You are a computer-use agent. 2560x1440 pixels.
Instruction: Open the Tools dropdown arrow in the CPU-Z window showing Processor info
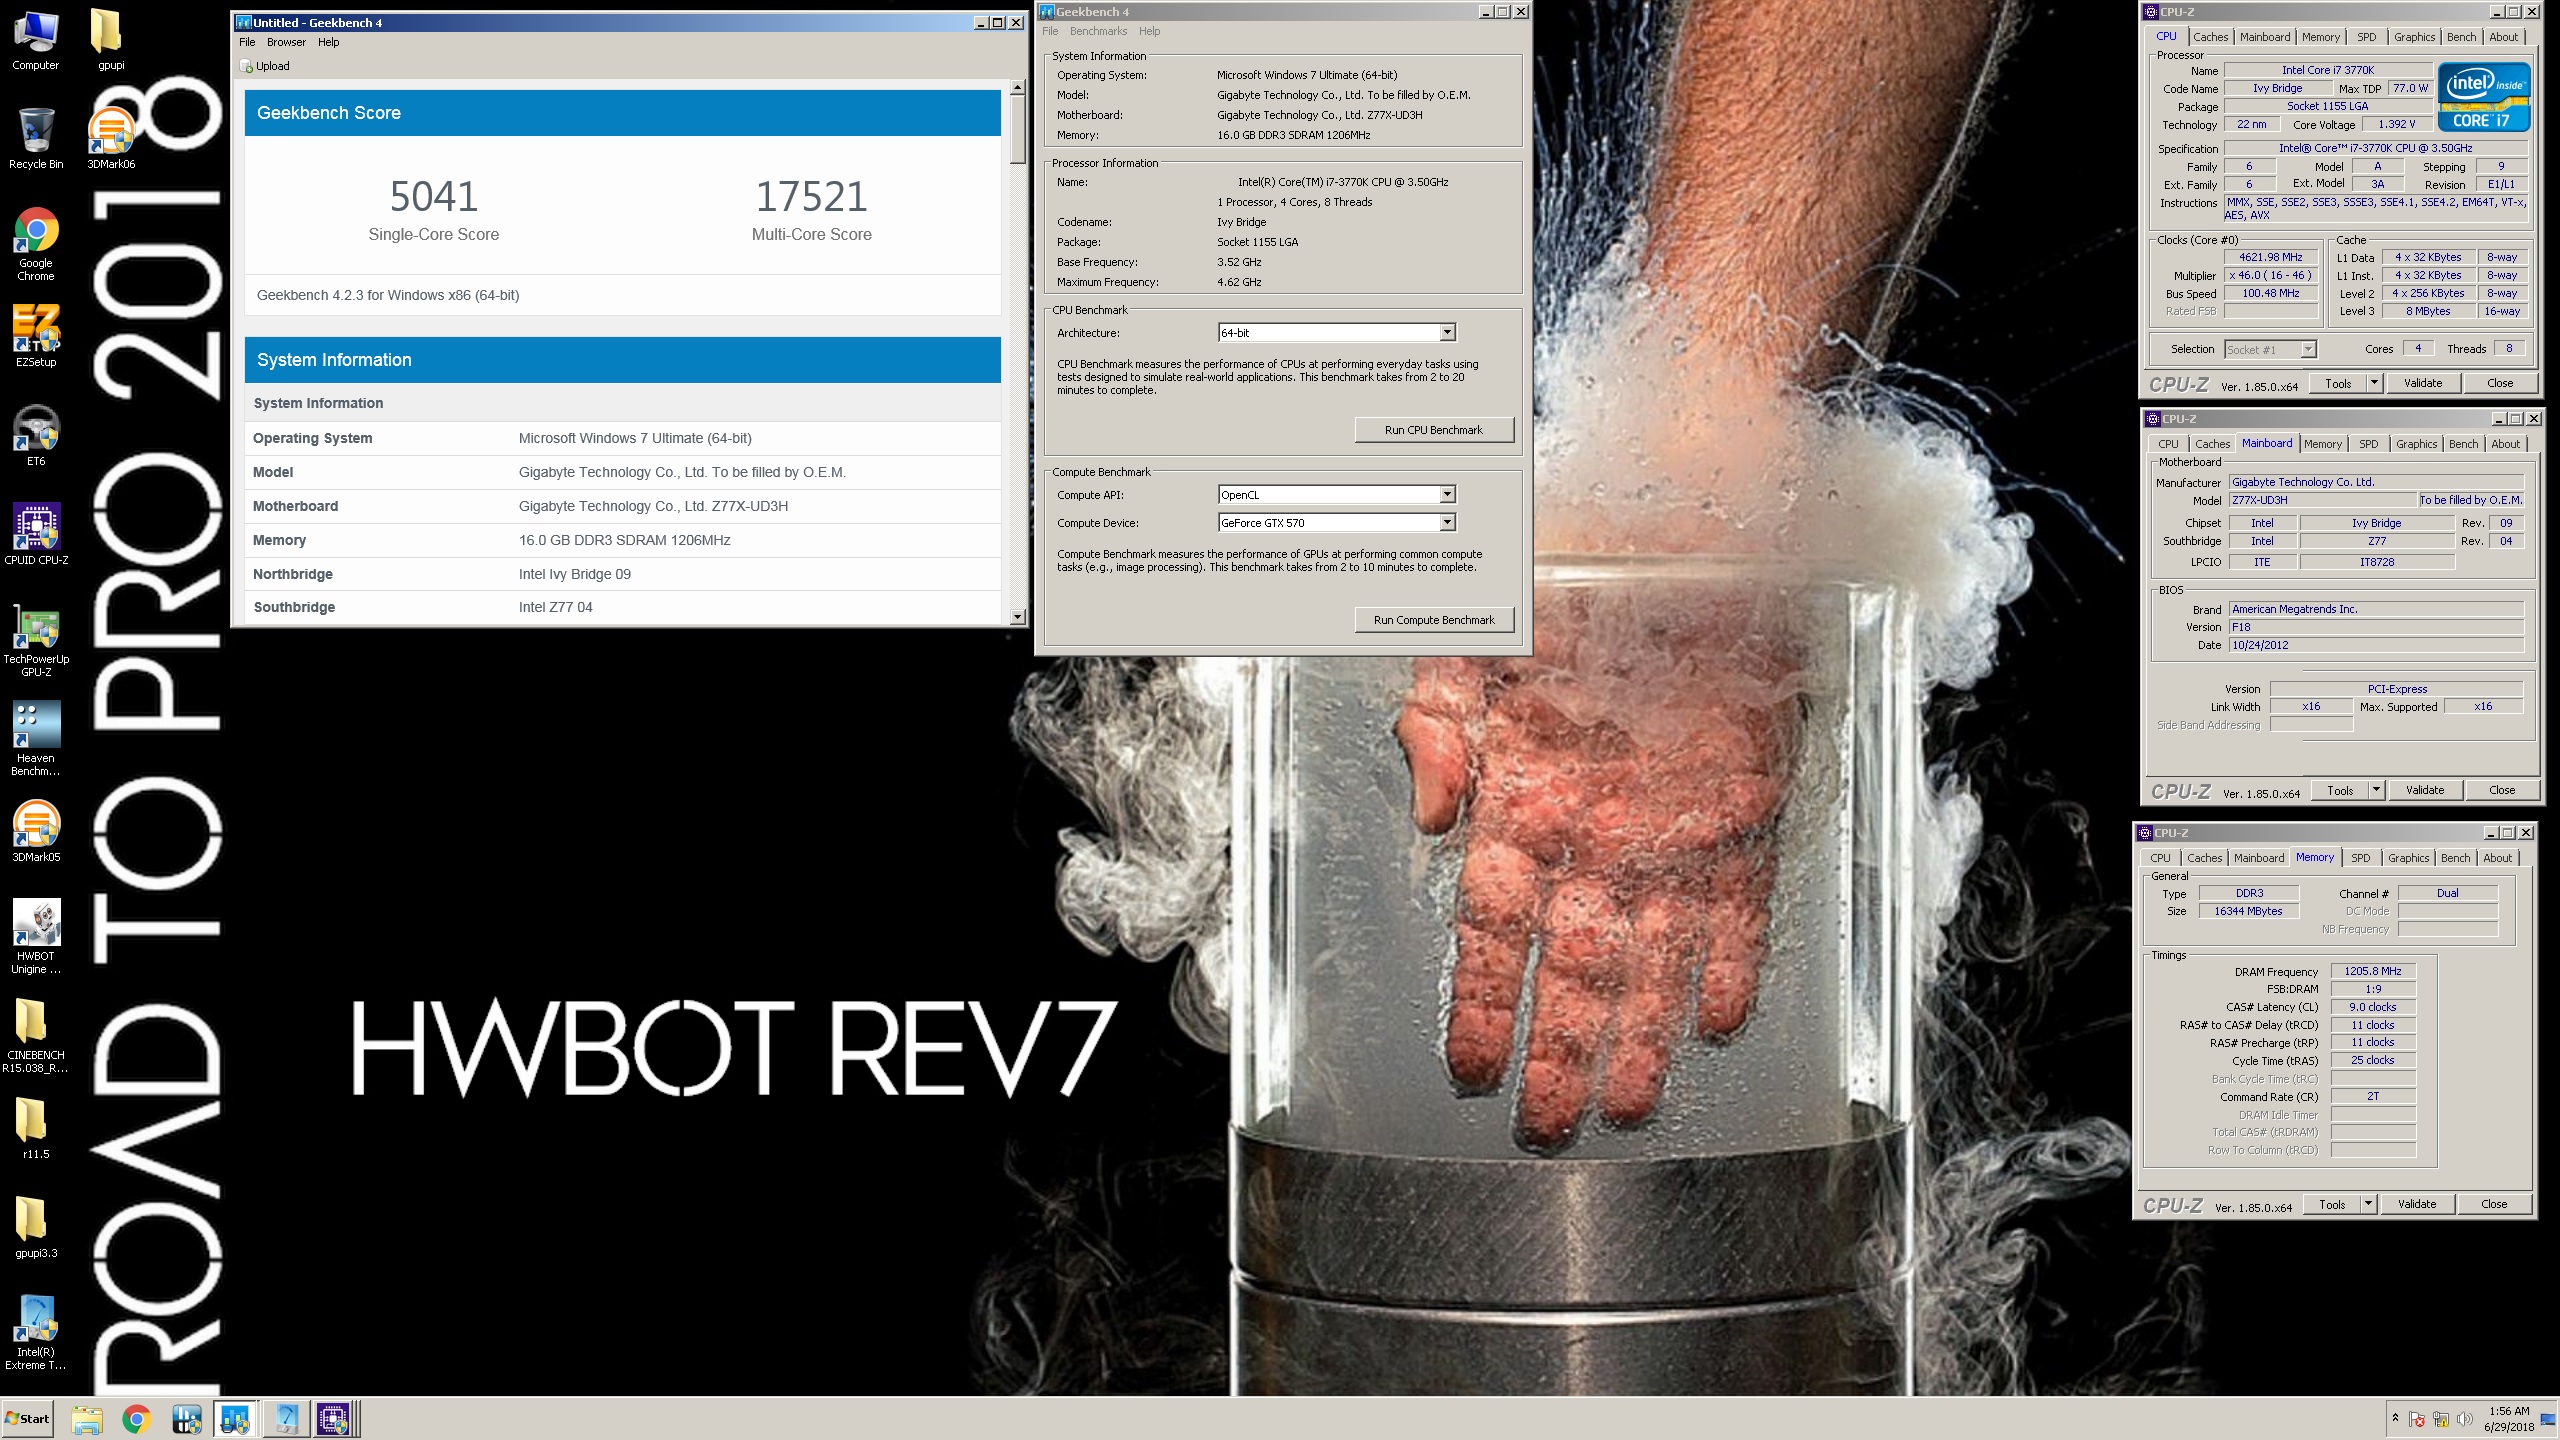coord(2374,383)
